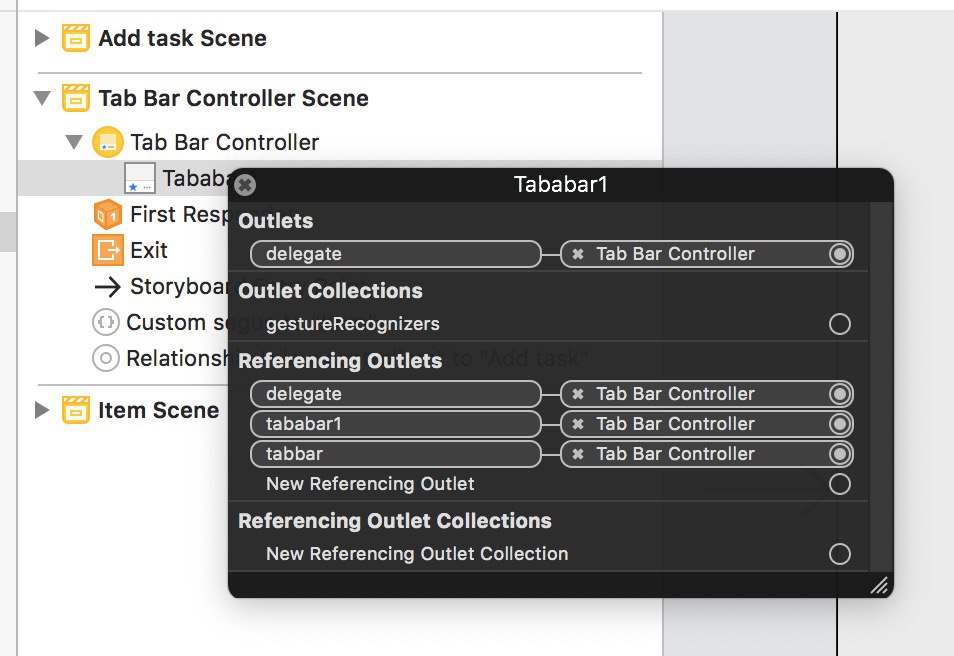Click the yellow Tab Bar Controller icon
The width and height of the screenshot is (954, 656).
[x=108, y=142]
